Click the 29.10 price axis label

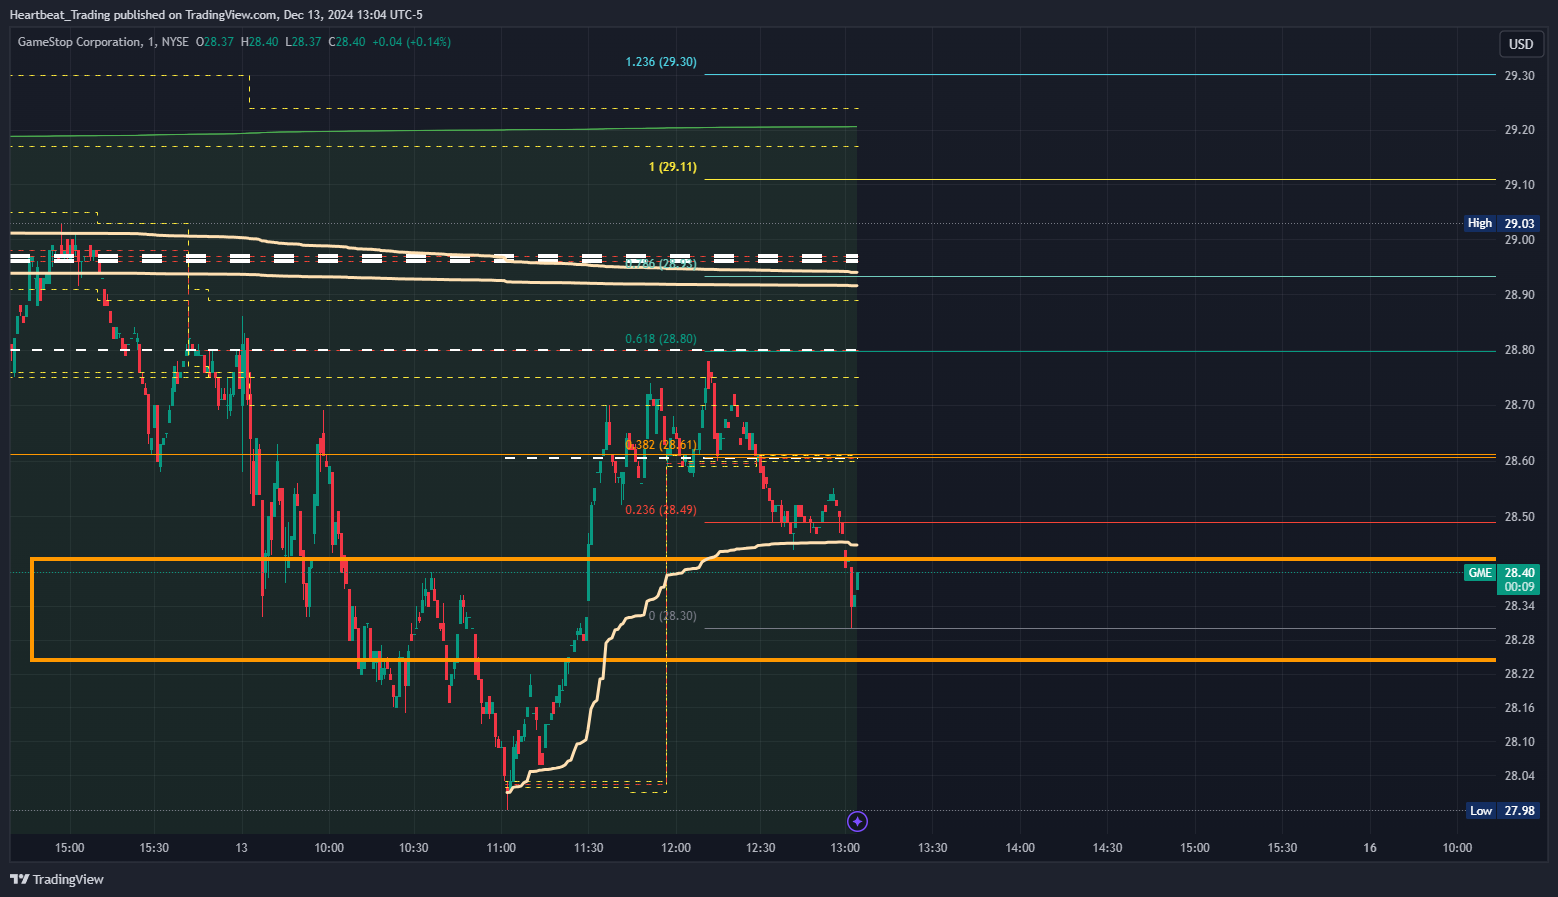click(1519, 185)
